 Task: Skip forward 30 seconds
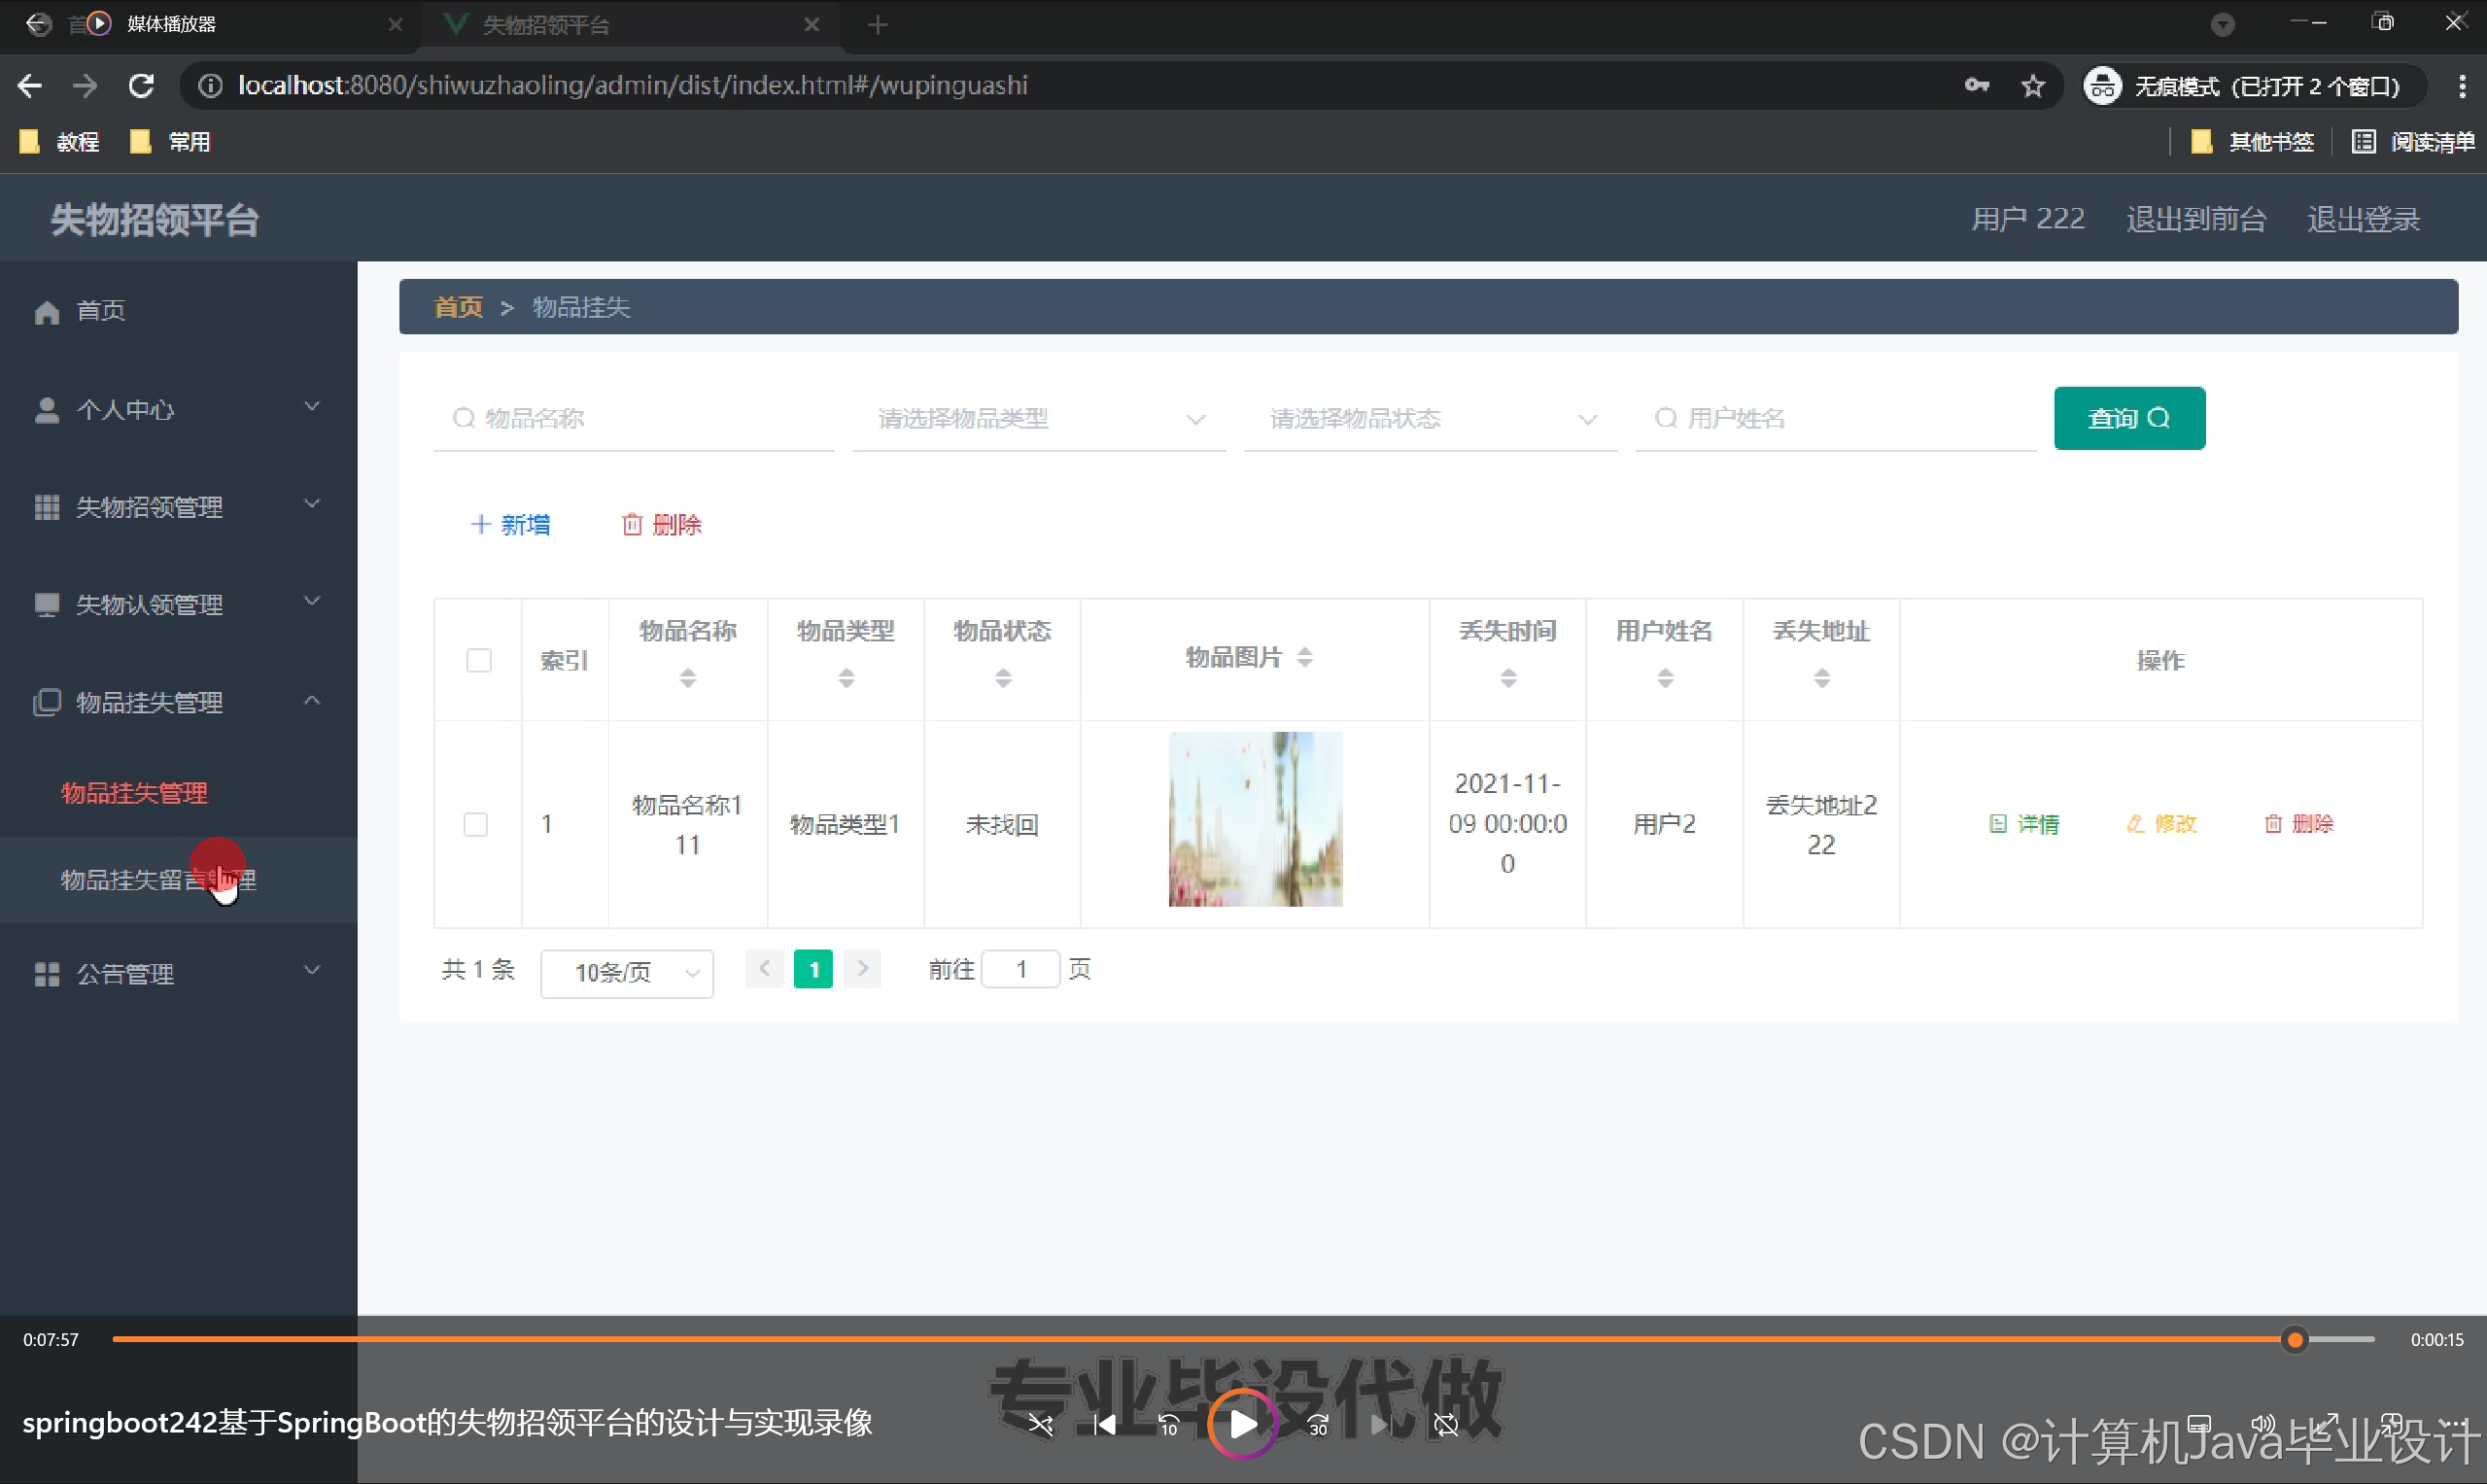pyautogui.click(x=1318, y=1424)
